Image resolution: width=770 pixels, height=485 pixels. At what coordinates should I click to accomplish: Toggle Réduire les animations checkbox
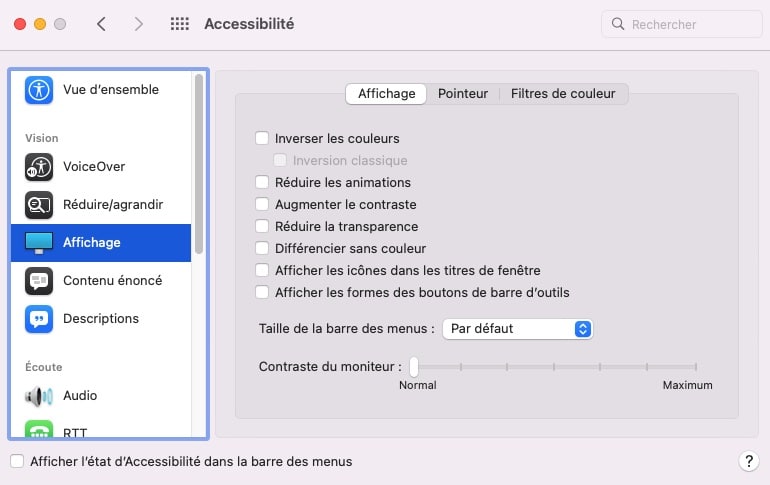(262, 182)
